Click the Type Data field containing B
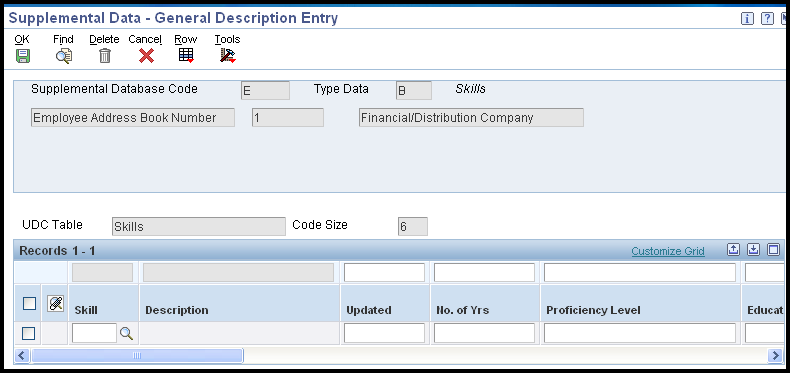The height and width of the screenshot is (373, 790). point(414,91)
